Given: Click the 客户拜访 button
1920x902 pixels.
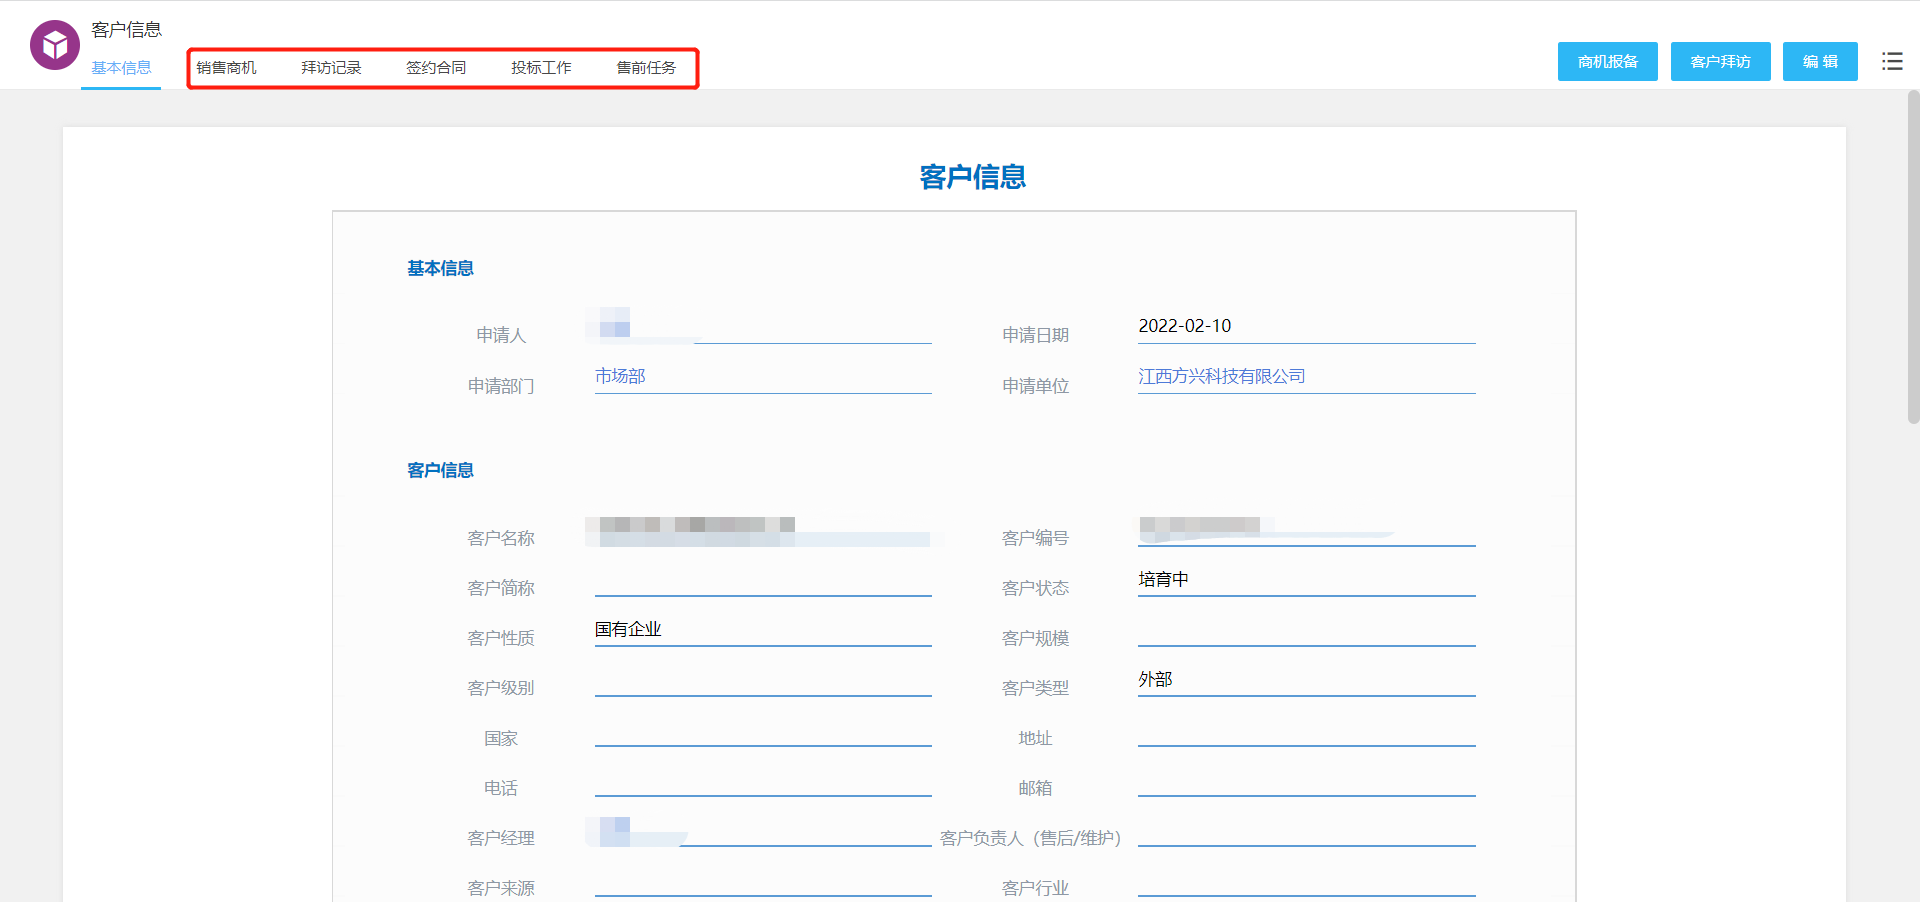Looking at the screenshot, I should [x=1721, y=61].
